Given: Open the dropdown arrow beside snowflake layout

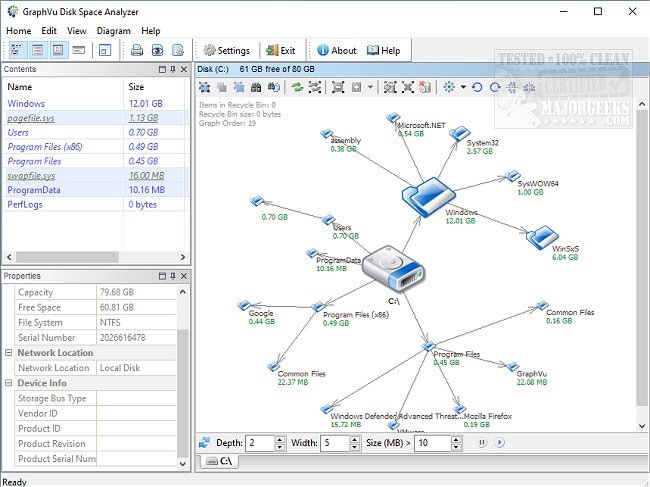Looking at the screenshot, I should point(463,87).
